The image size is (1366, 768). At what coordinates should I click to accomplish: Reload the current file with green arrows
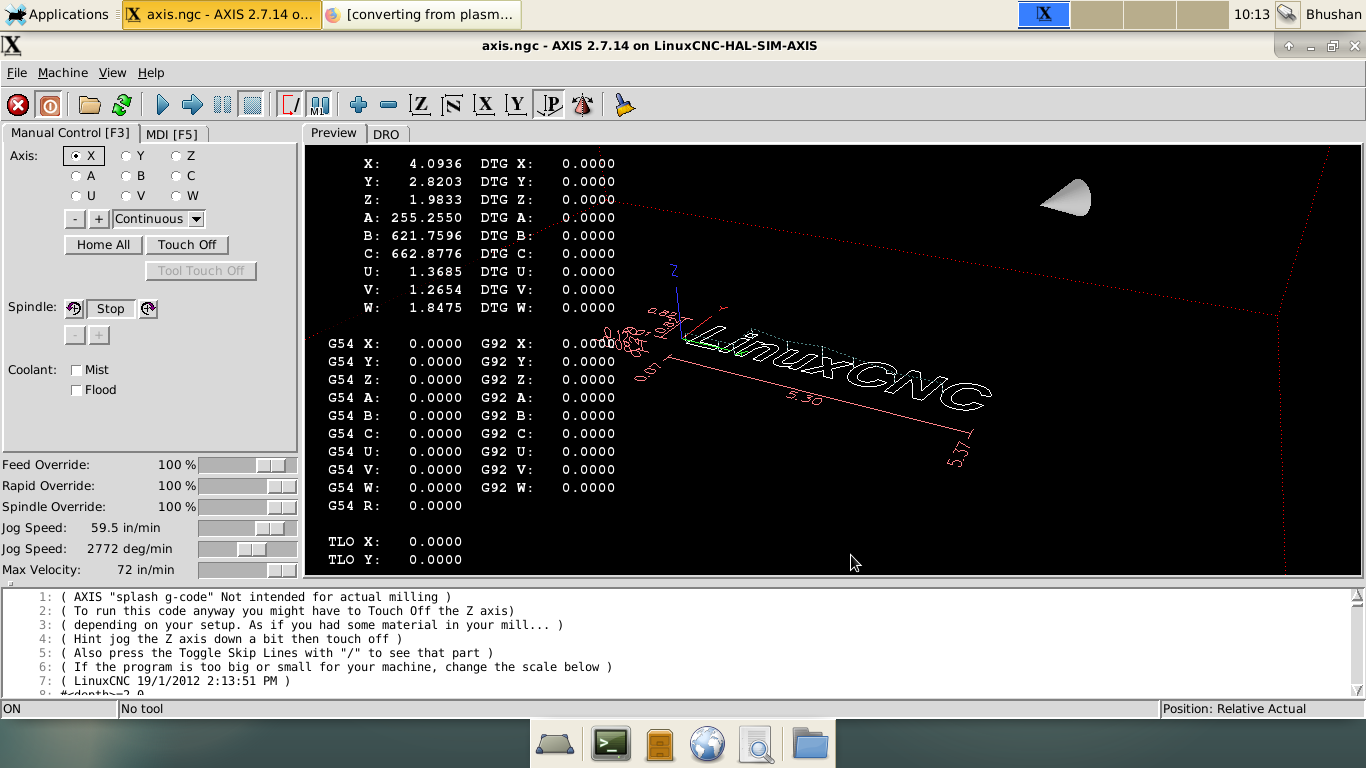[x=122, y=105]
